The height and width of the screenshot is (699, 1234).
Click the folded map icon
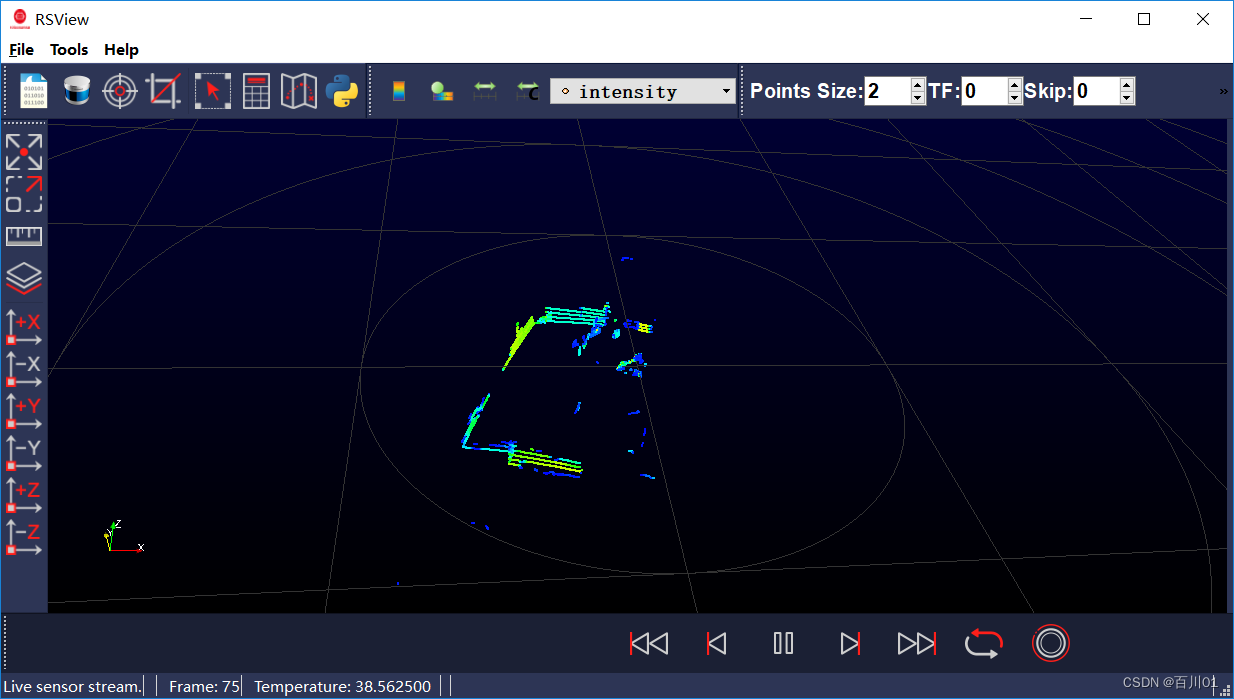tap(298, 91)
